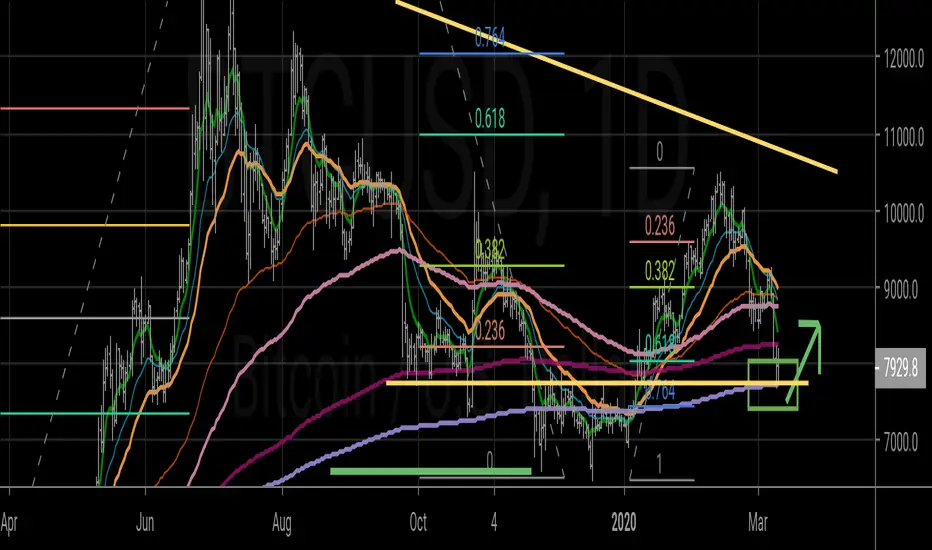The height and width of the screenshot is (550, 932).
Task: Click the Apr label on time axis
Action: 9,523
